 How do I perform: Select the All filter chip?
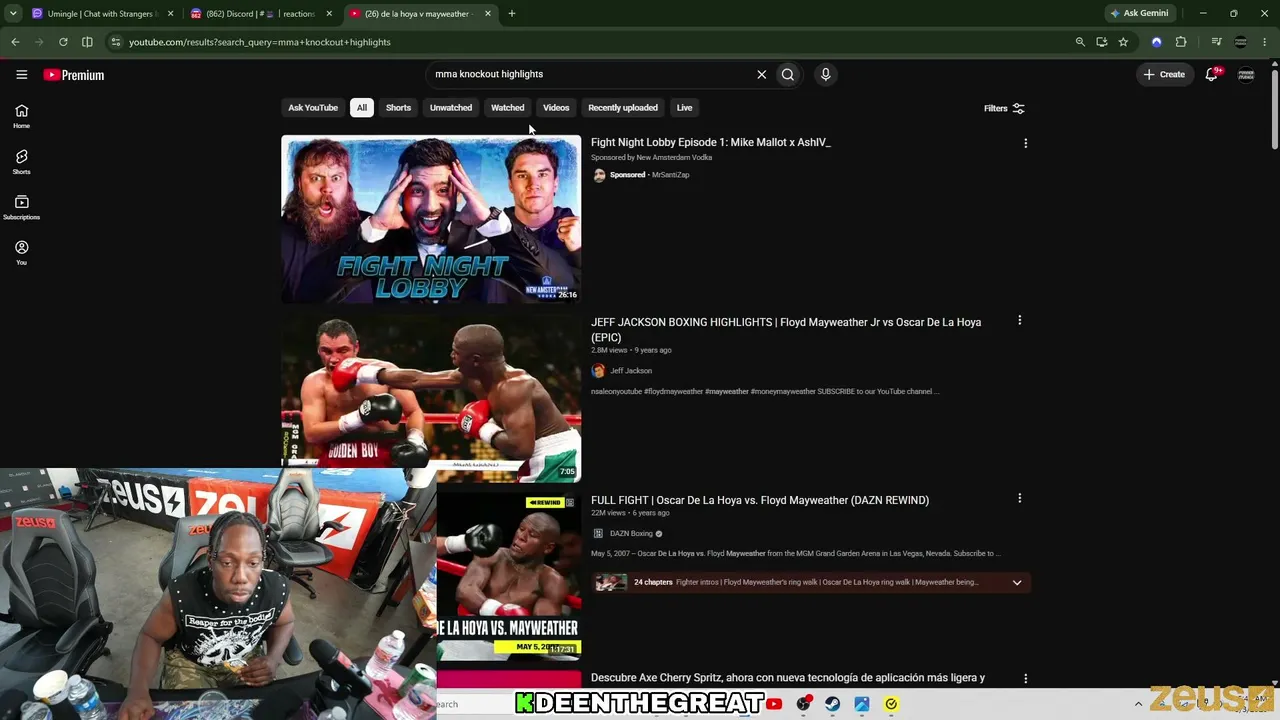point(362,108)
